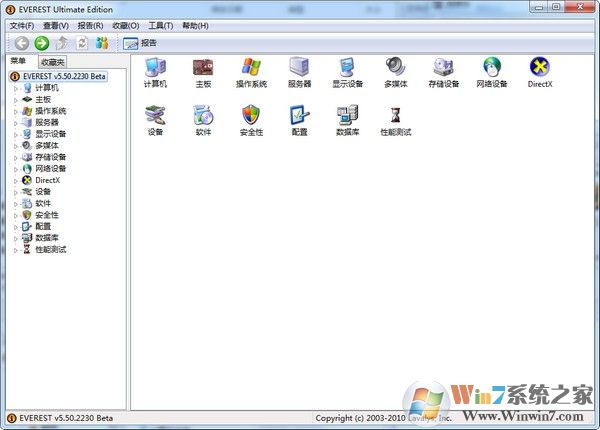Image resolution: width=600 pixels, height=430 pixels.
Task: Open the 文件(F) menu
Action: 22,25
